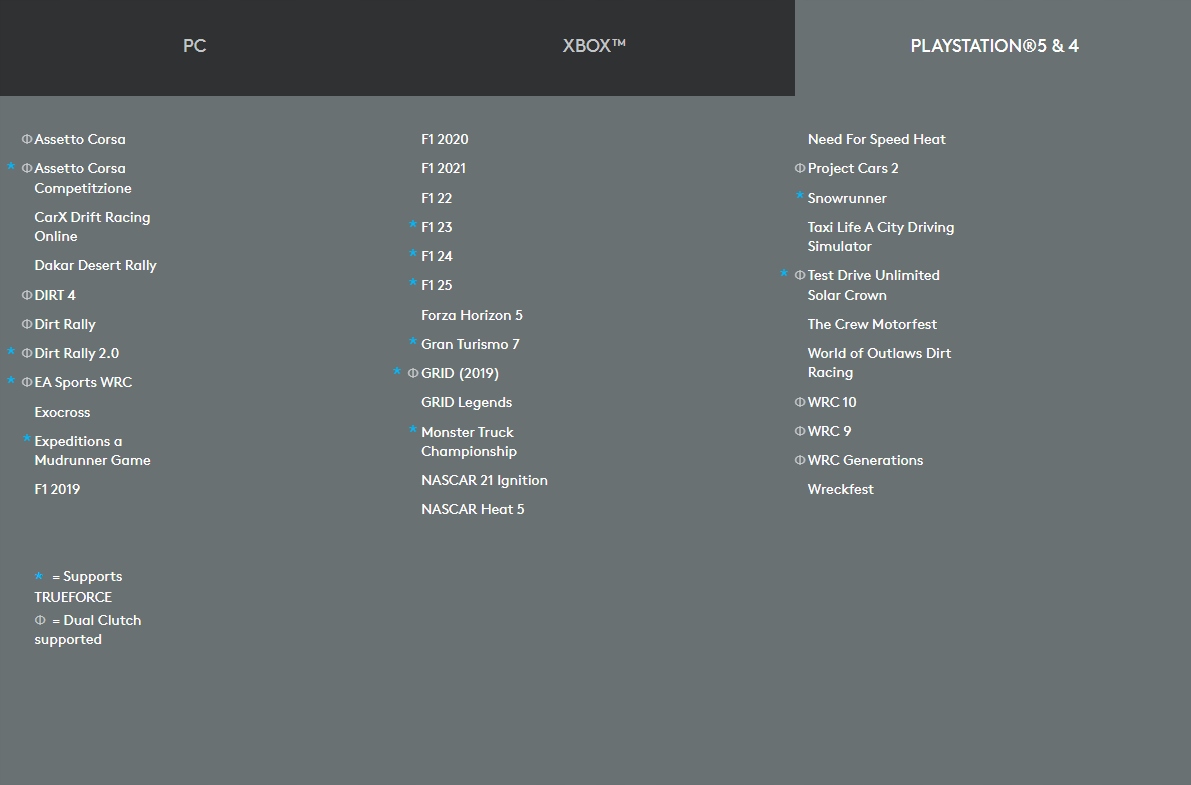1191x785 pixels.
Task: Click the dual clutch symbol in the legend
Action: point(40,620)
